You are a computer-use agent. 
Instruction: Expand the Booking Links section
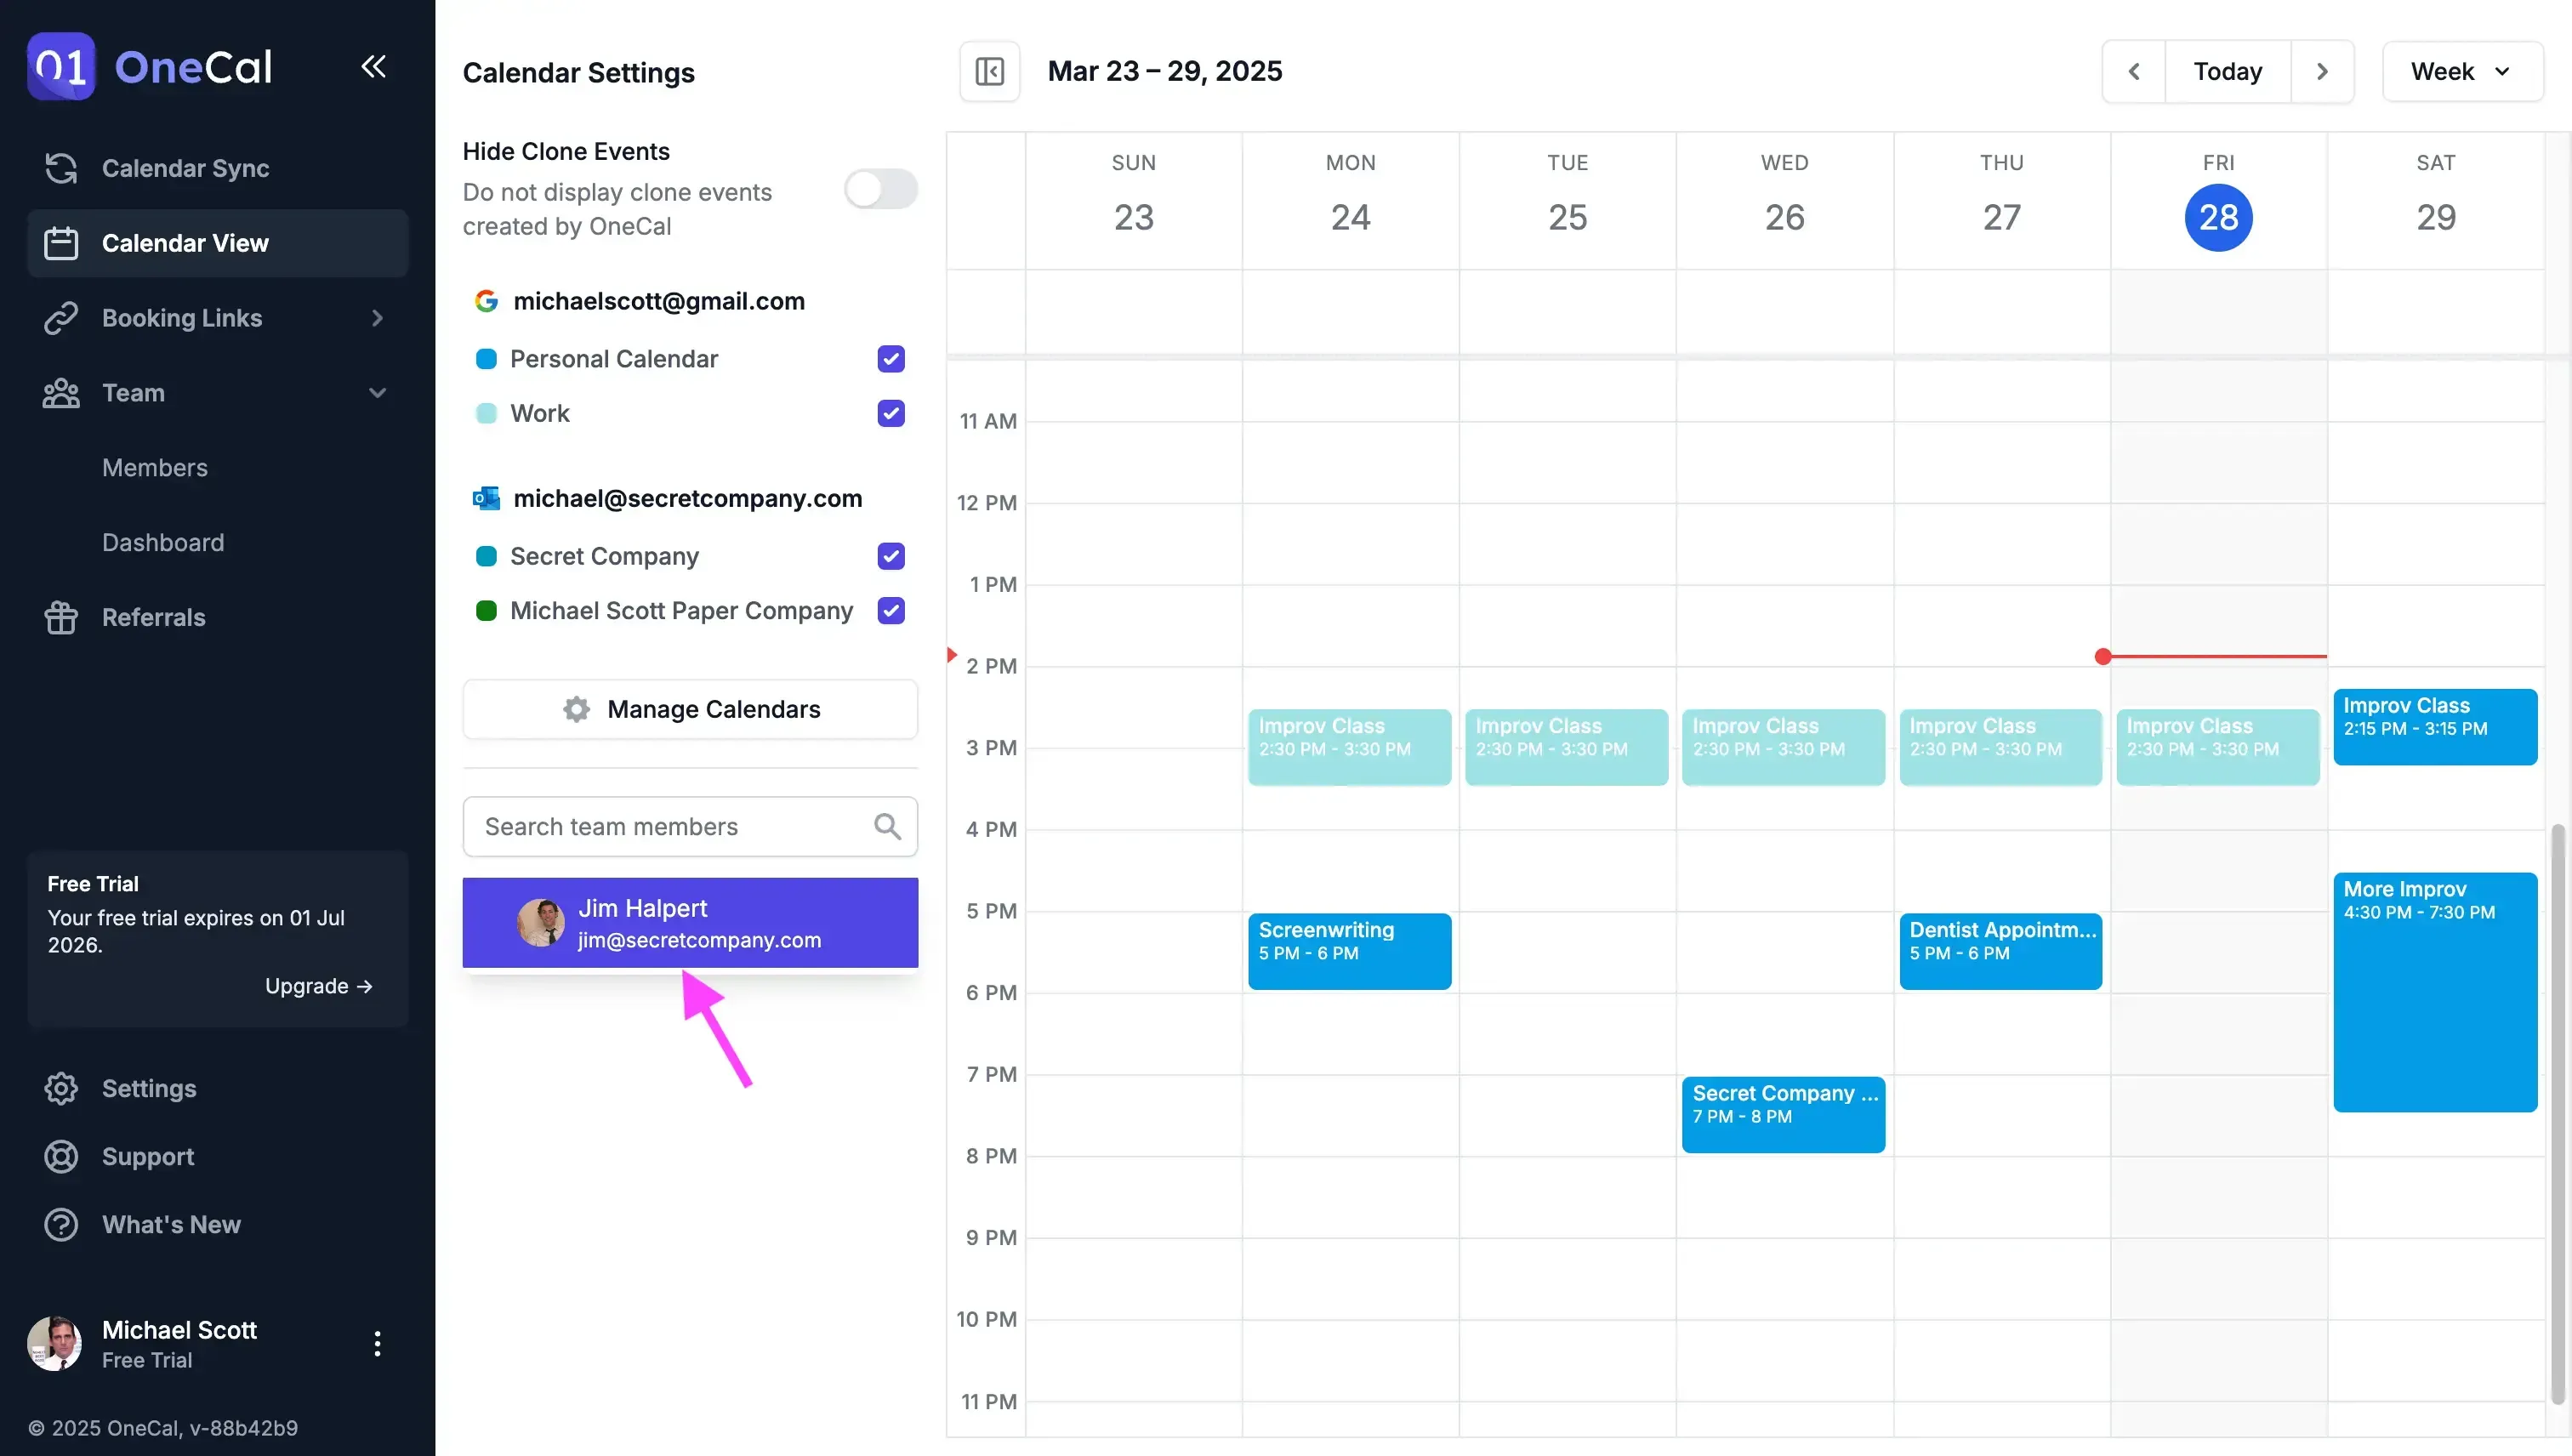[x=377, y=318]
